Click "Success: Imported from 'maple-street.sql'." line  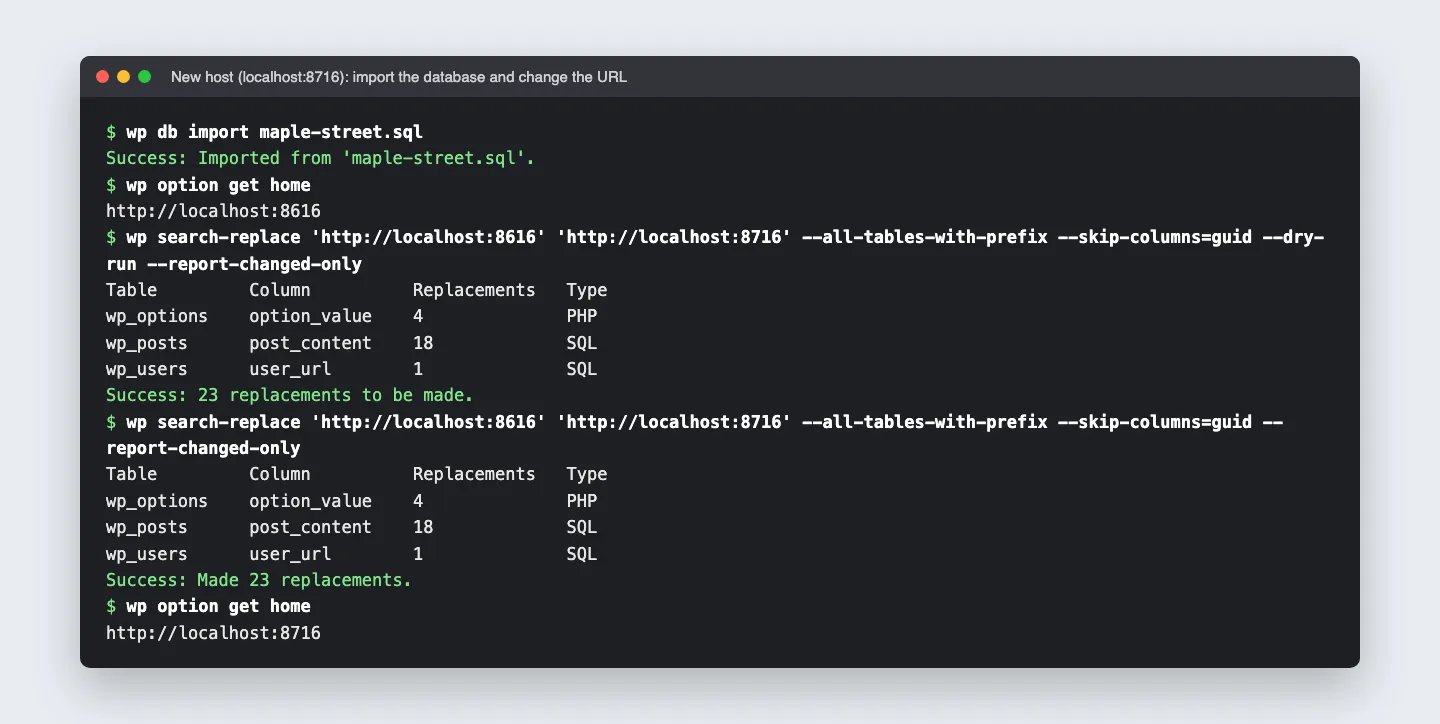point(320,158)
